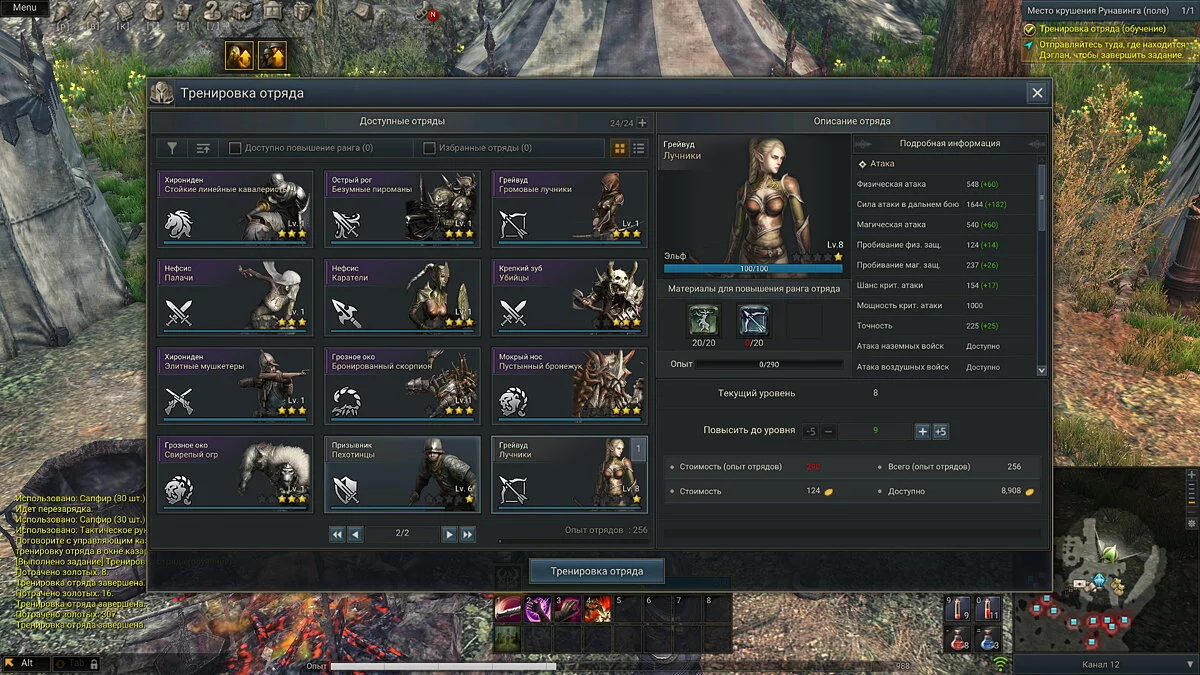This screenshot has height=675, width=1200.
Task: Select the 'Свирепый огр' squad card
Action: (235, 474)
